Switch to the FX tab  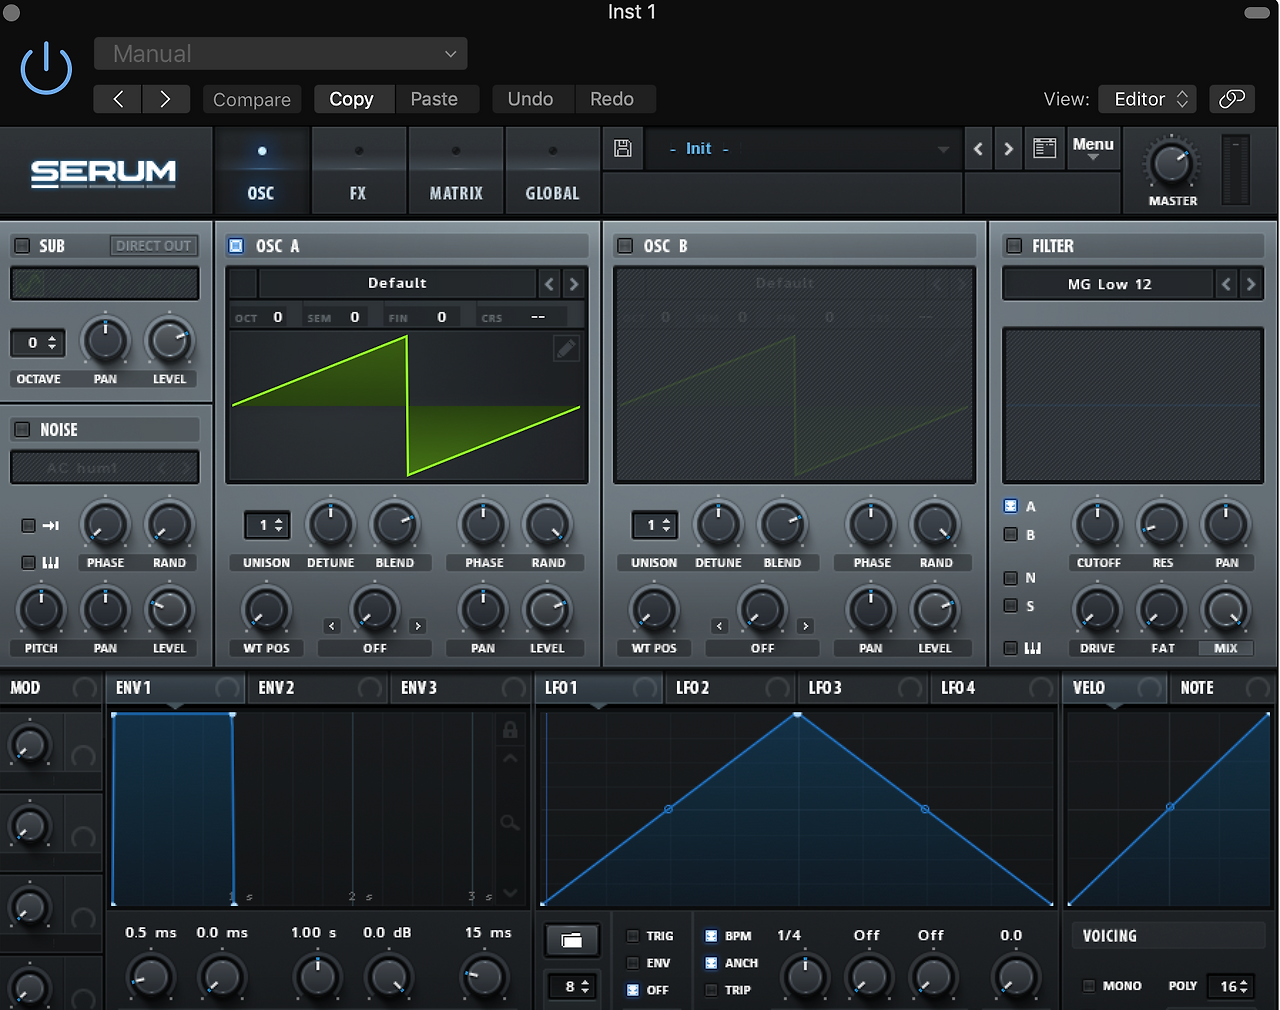point(358,171)
